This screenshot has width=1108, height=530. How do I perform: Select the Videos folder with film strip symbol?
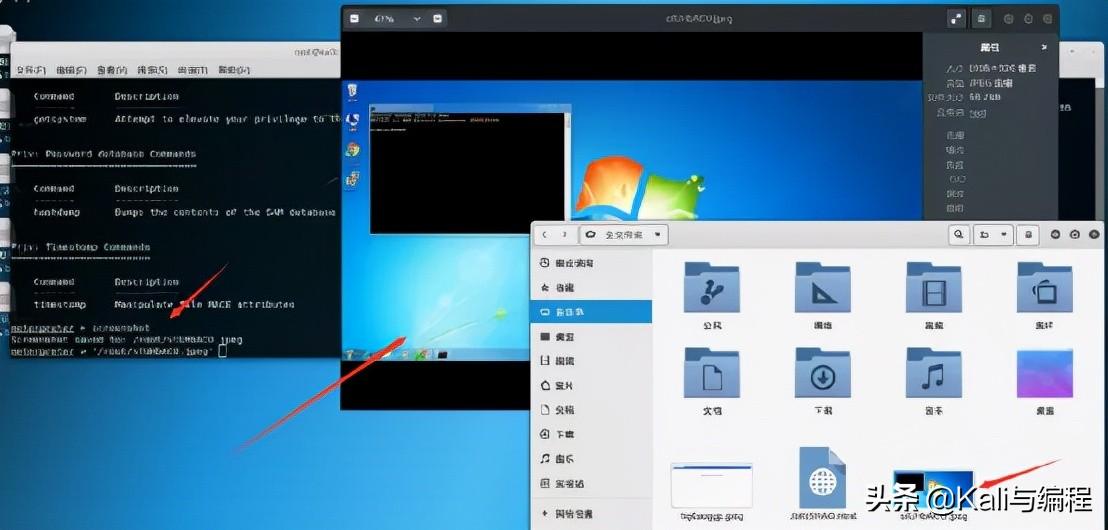933,295
